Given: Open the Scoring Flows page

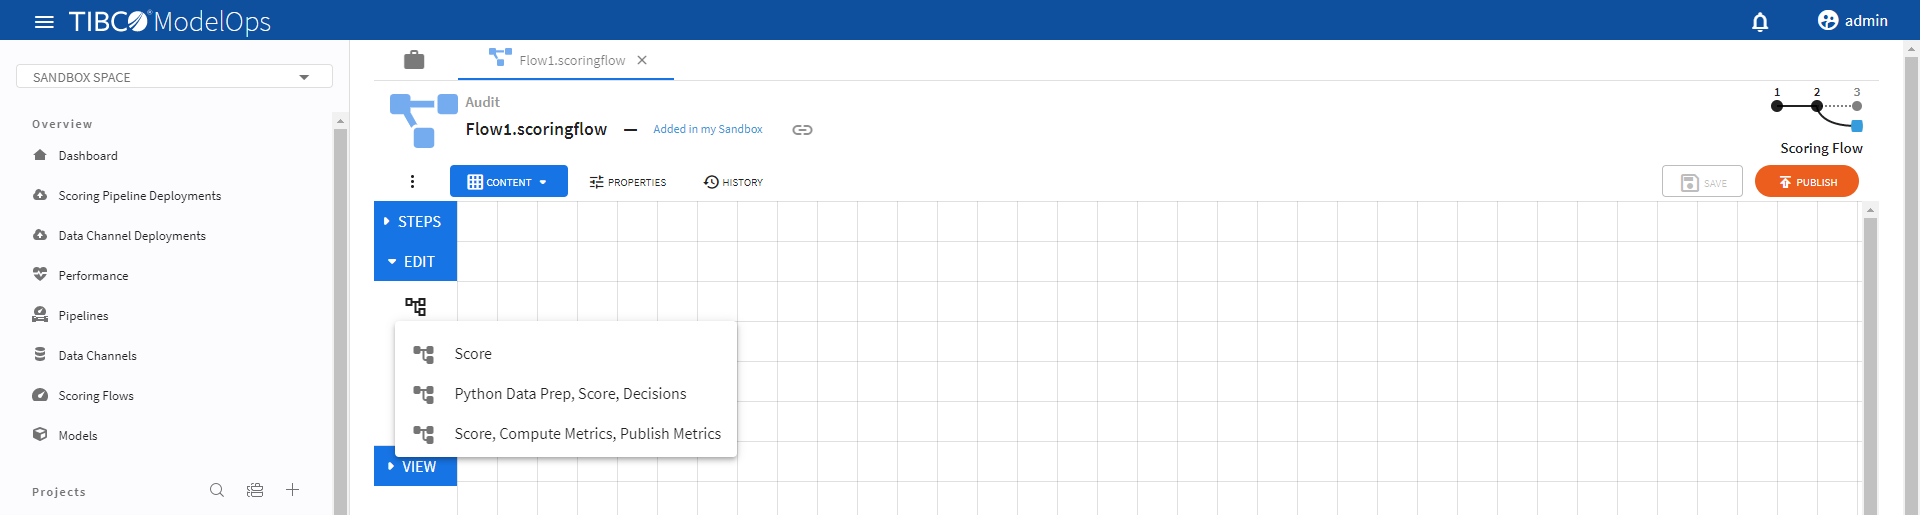Looking at the screenshot, I should (x=96, y=396).
